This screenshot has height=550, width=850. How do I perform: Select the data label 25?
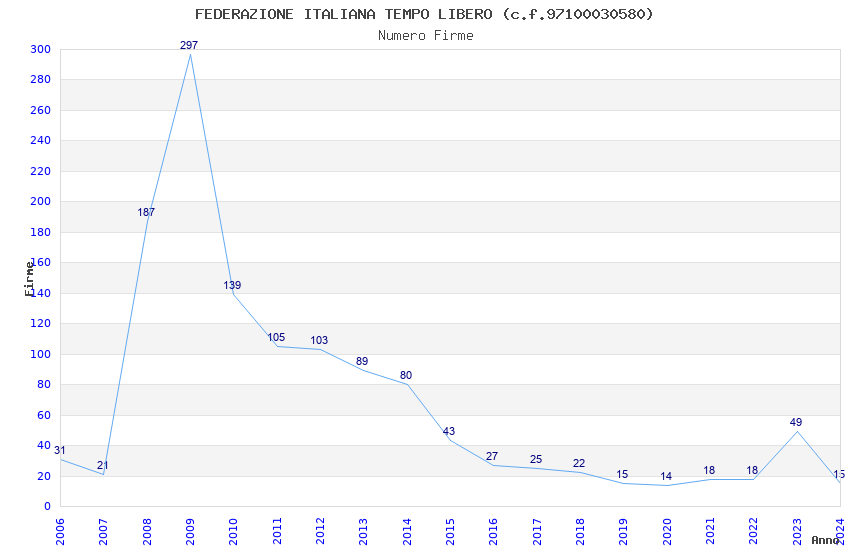(x=536, y=460)
